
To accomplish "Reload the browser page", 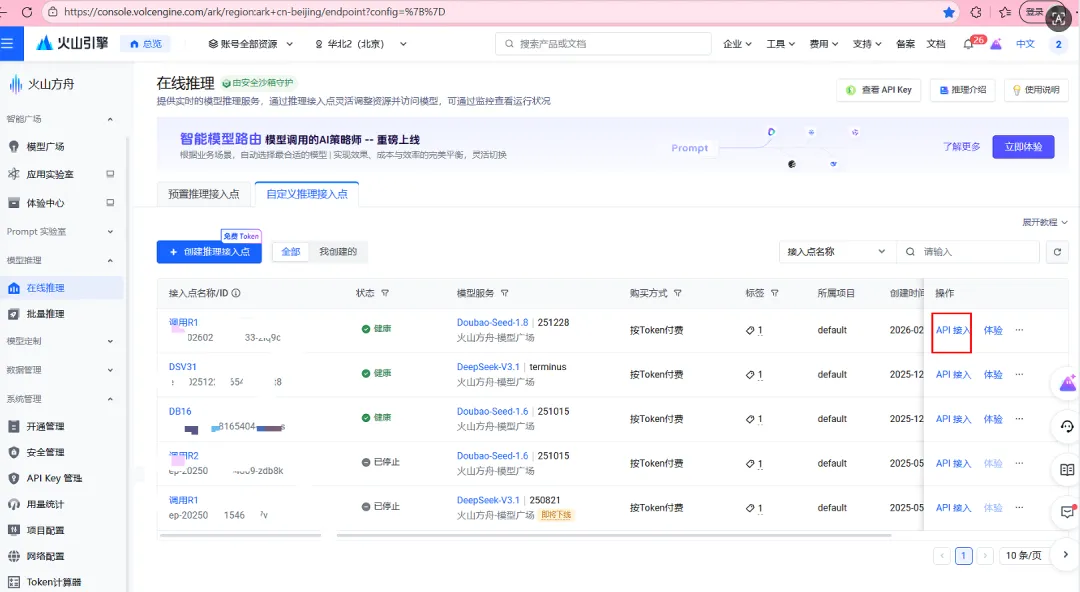I will (27, 12).
